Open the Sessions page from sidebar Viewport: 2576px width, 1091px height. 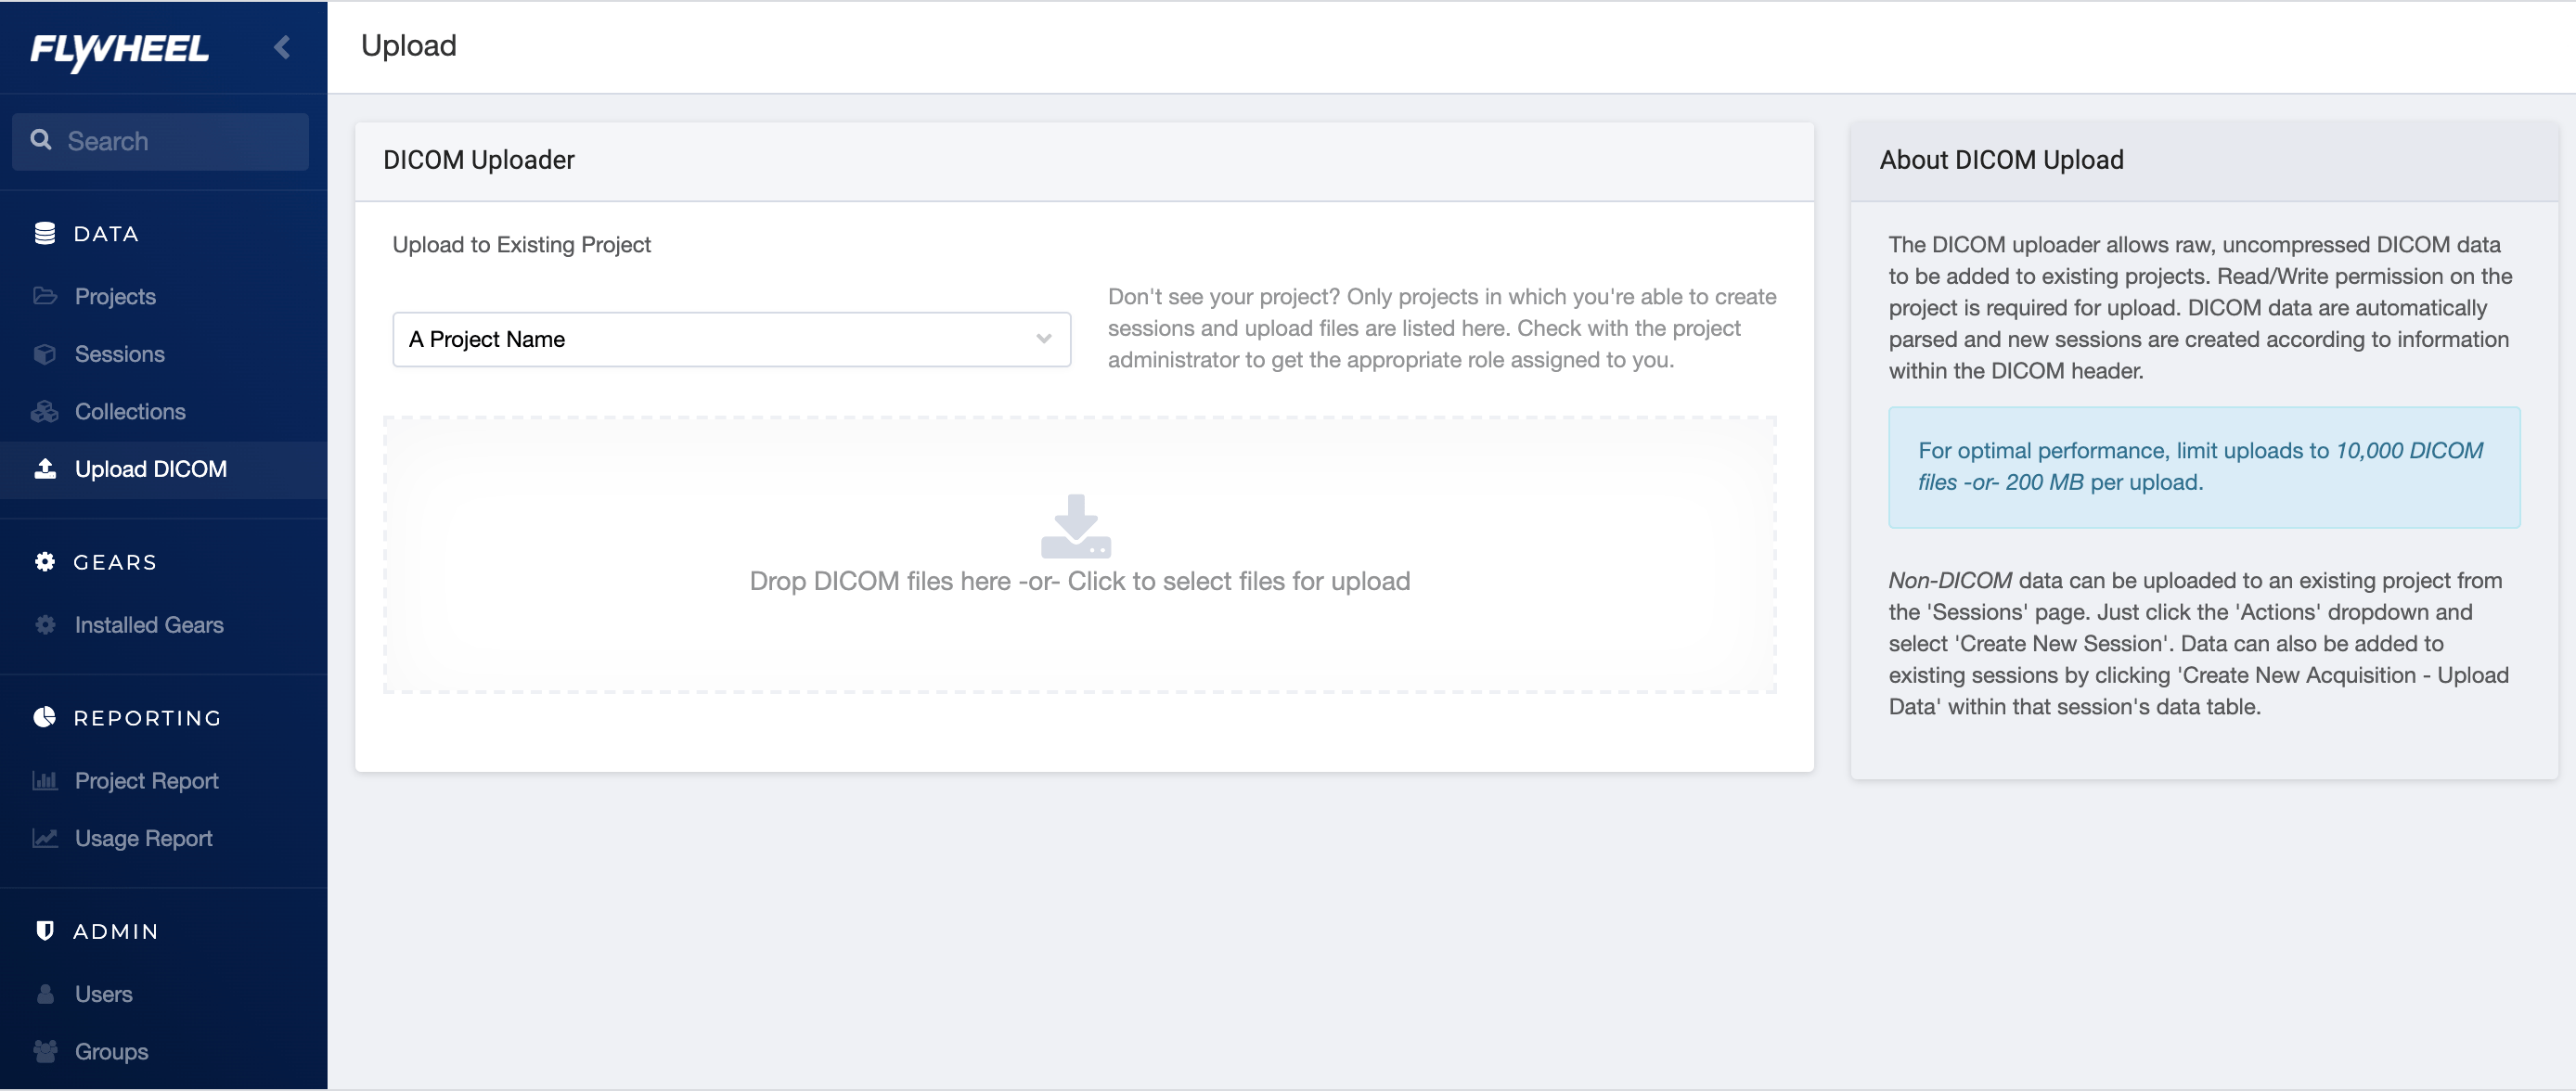point(120,354)
